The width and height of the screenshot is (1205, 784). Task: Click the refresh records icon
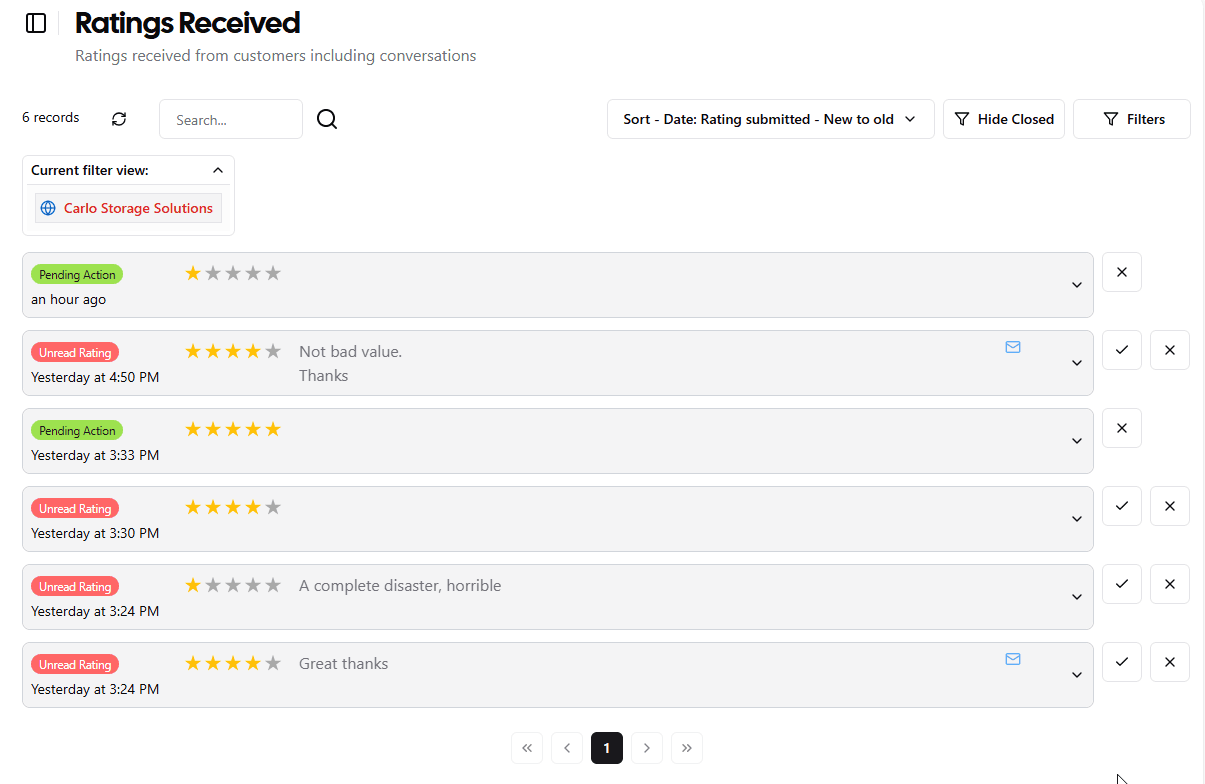pos(119,119)
